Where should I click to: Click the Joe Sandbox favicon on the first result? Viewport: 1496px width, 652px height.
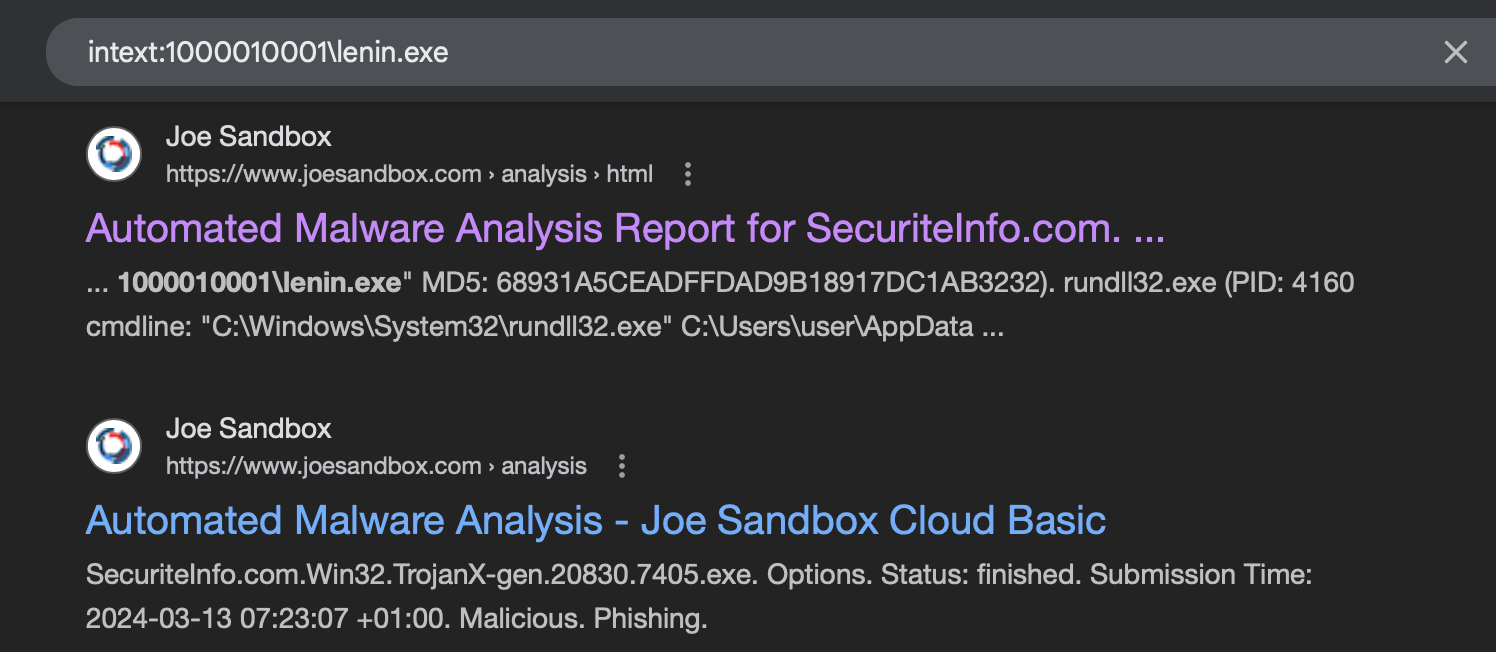[114, 154]
